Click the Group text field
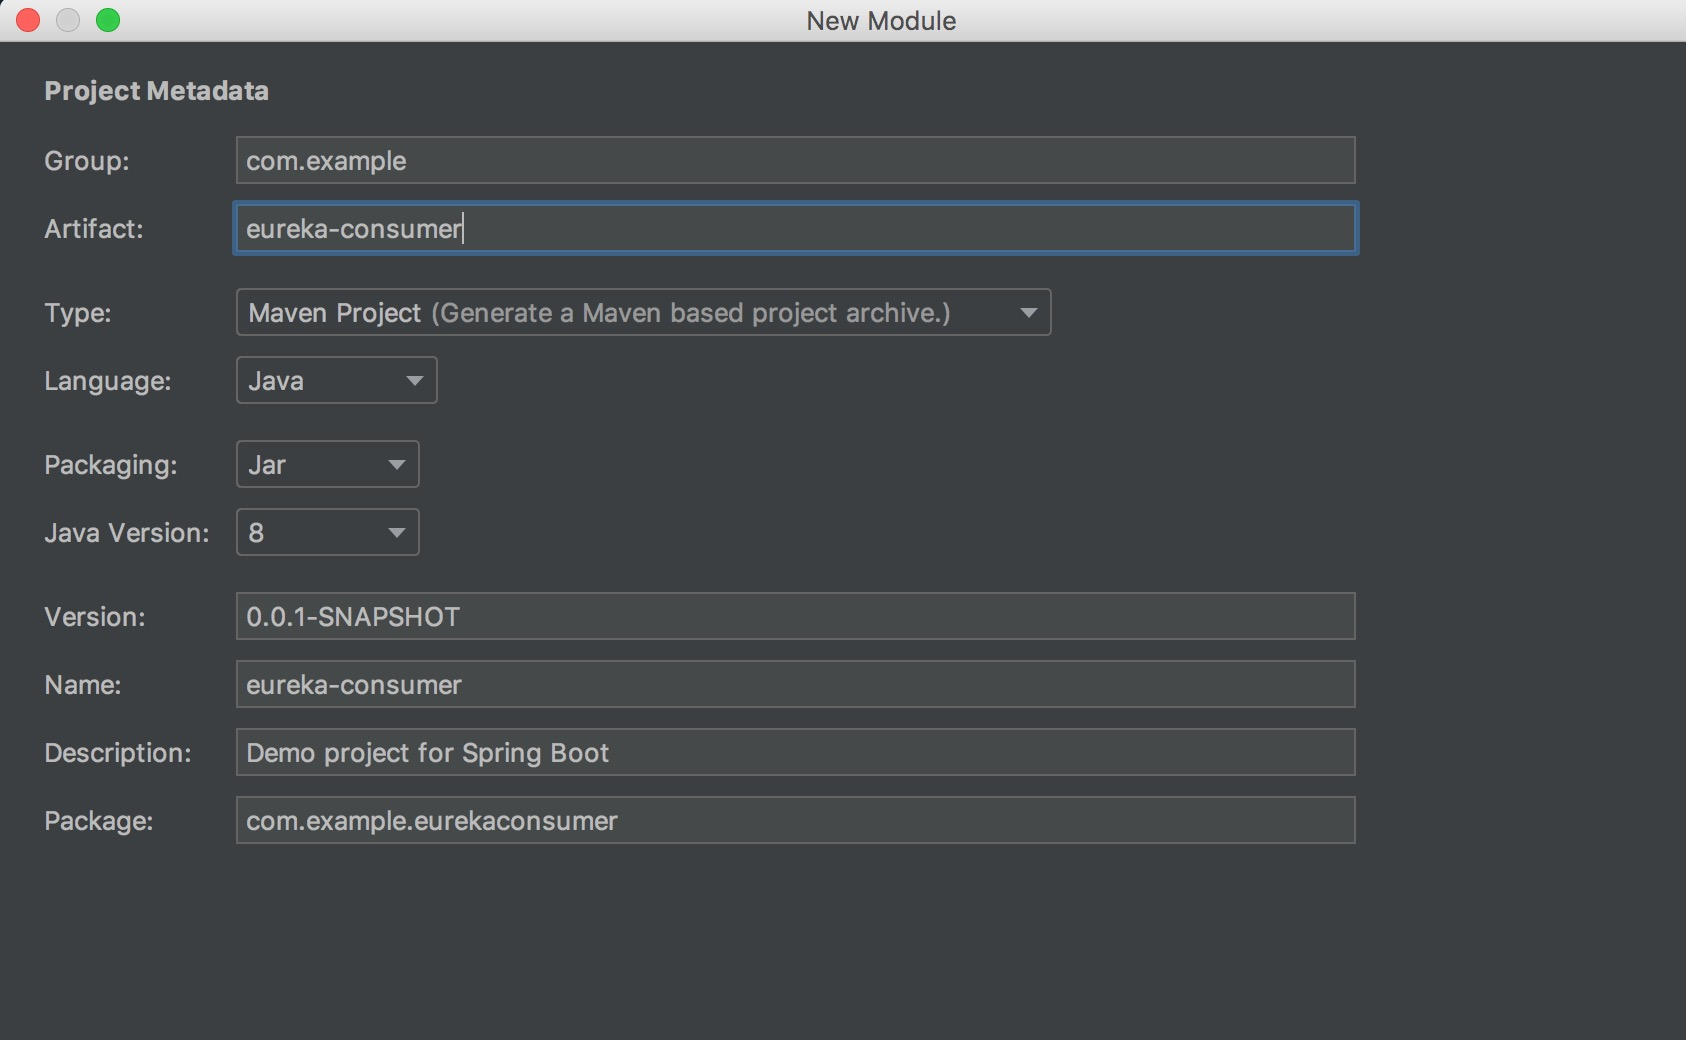The height and width of the screenshot is (1040, 1686). (795, 160)
